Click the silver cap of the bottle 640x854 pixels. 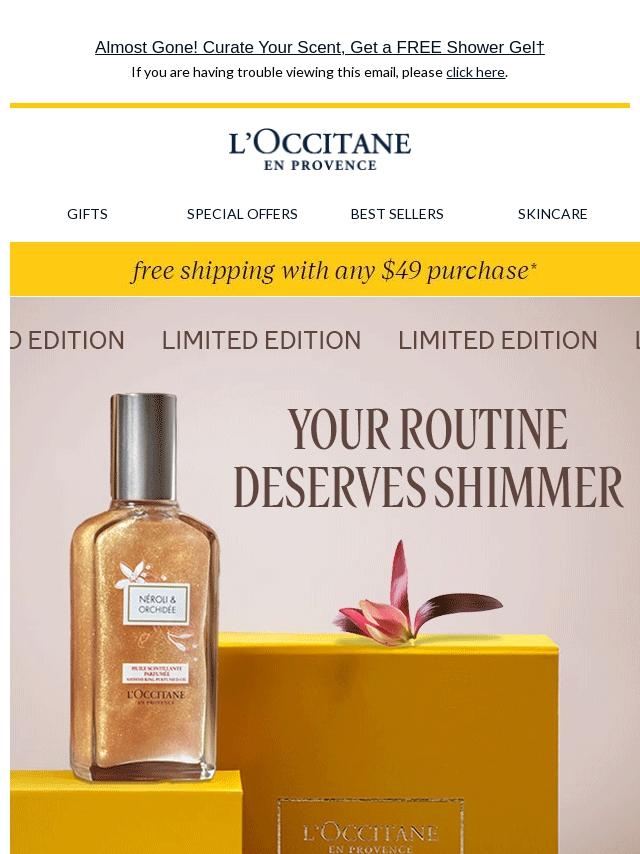tap(144, 446)
